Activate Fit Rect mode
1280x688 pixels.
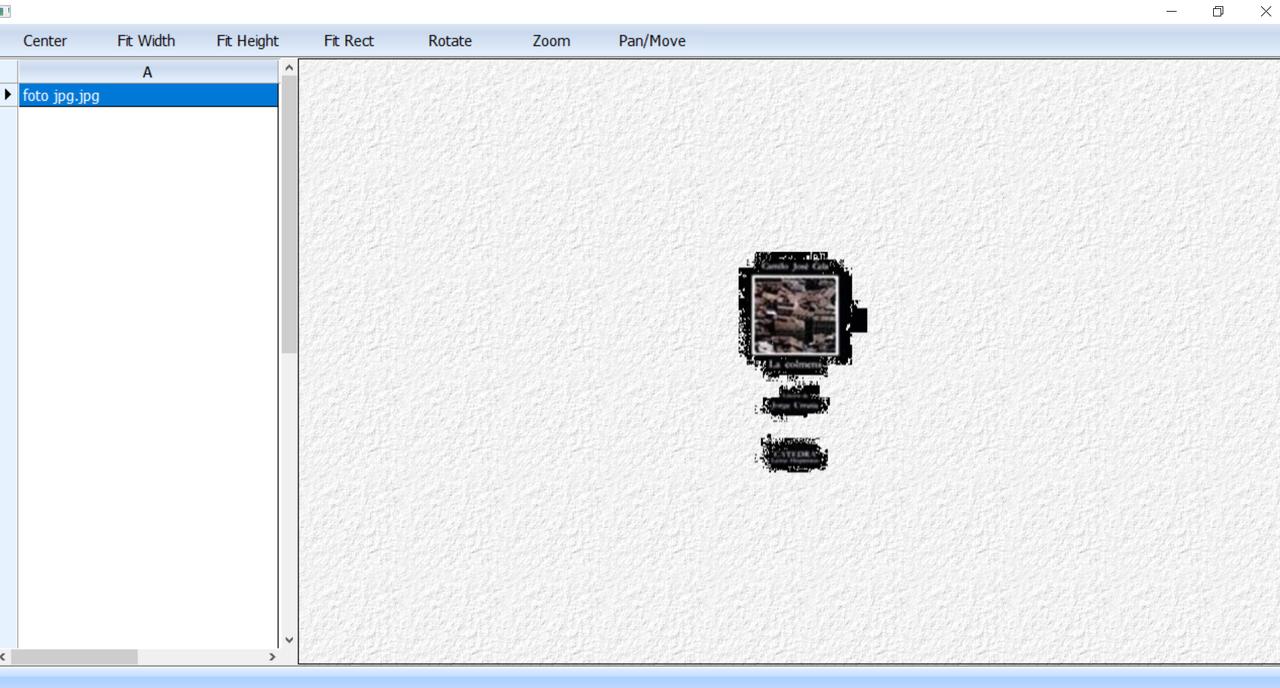[349, 41]
